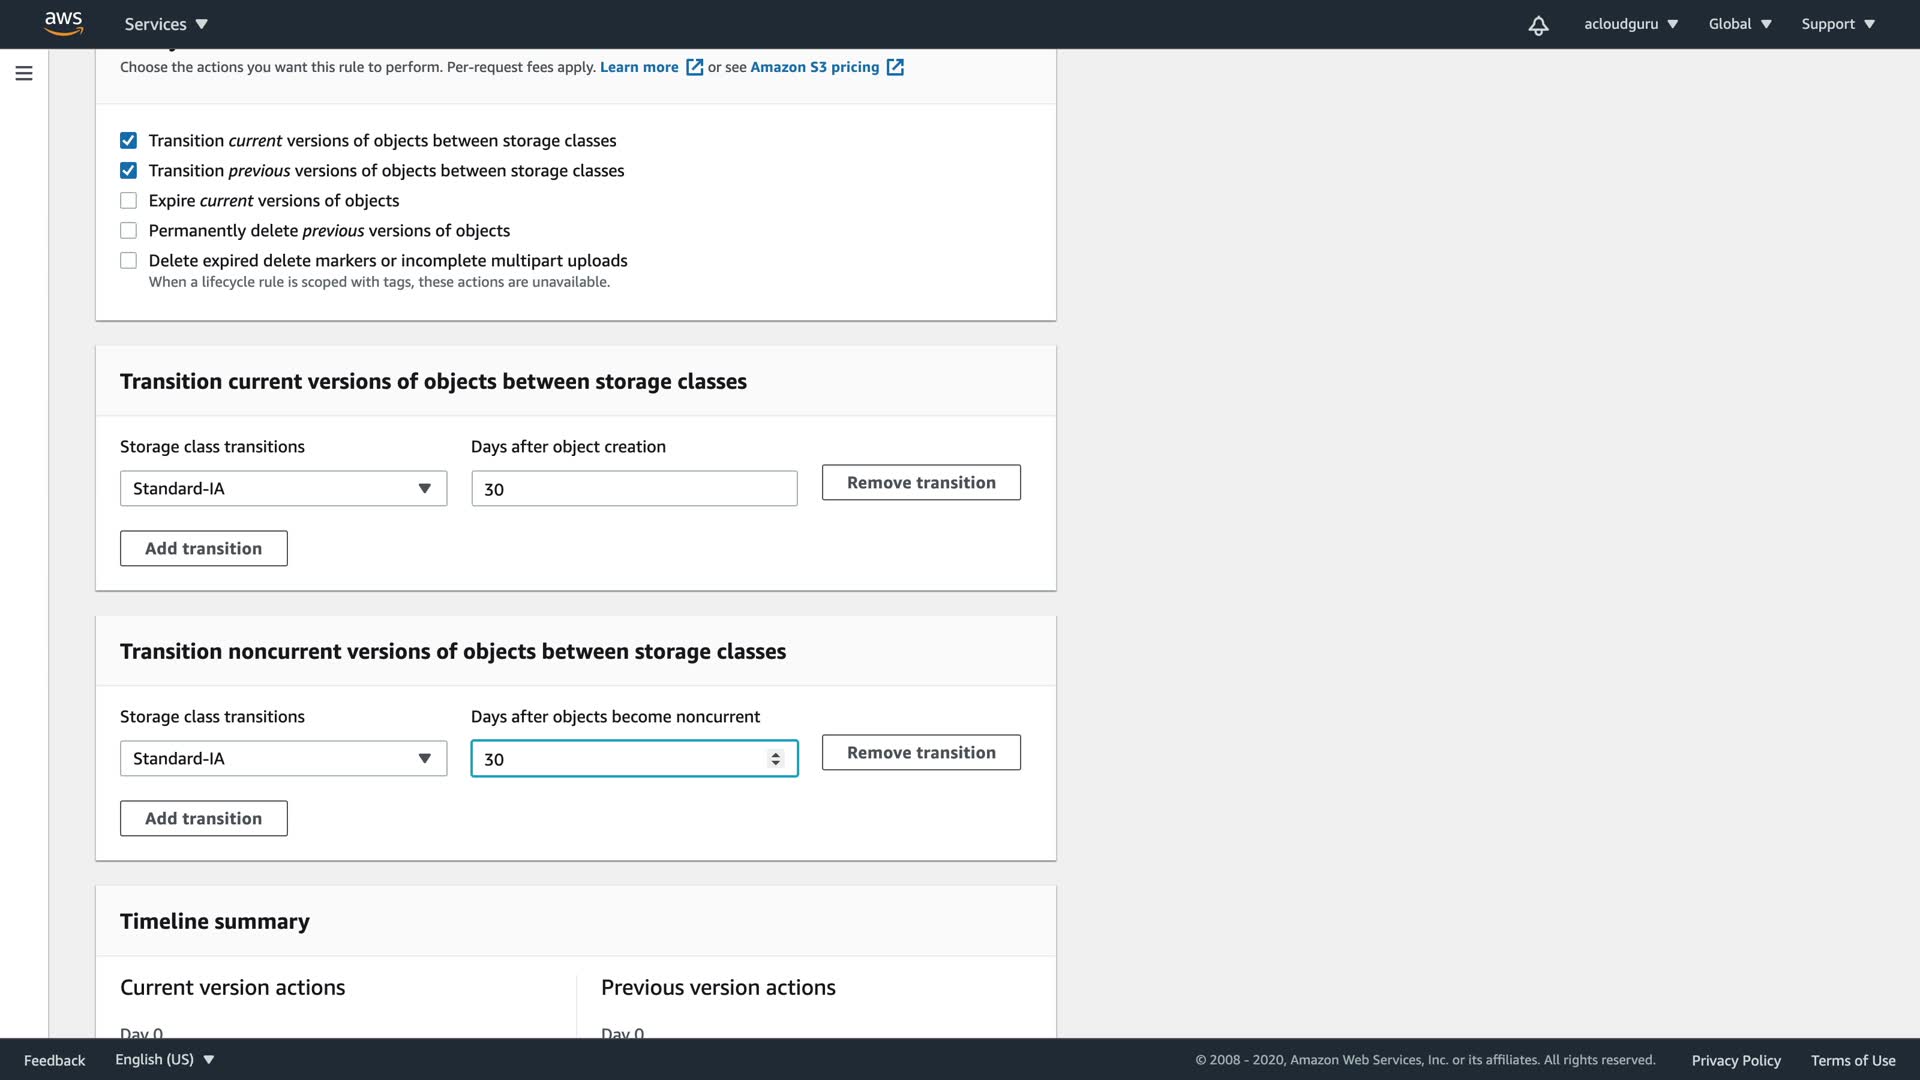Open the hamburger side navigation menu
The height and width of the screenshot is (1080, 1920).
[x=24, y=73]
